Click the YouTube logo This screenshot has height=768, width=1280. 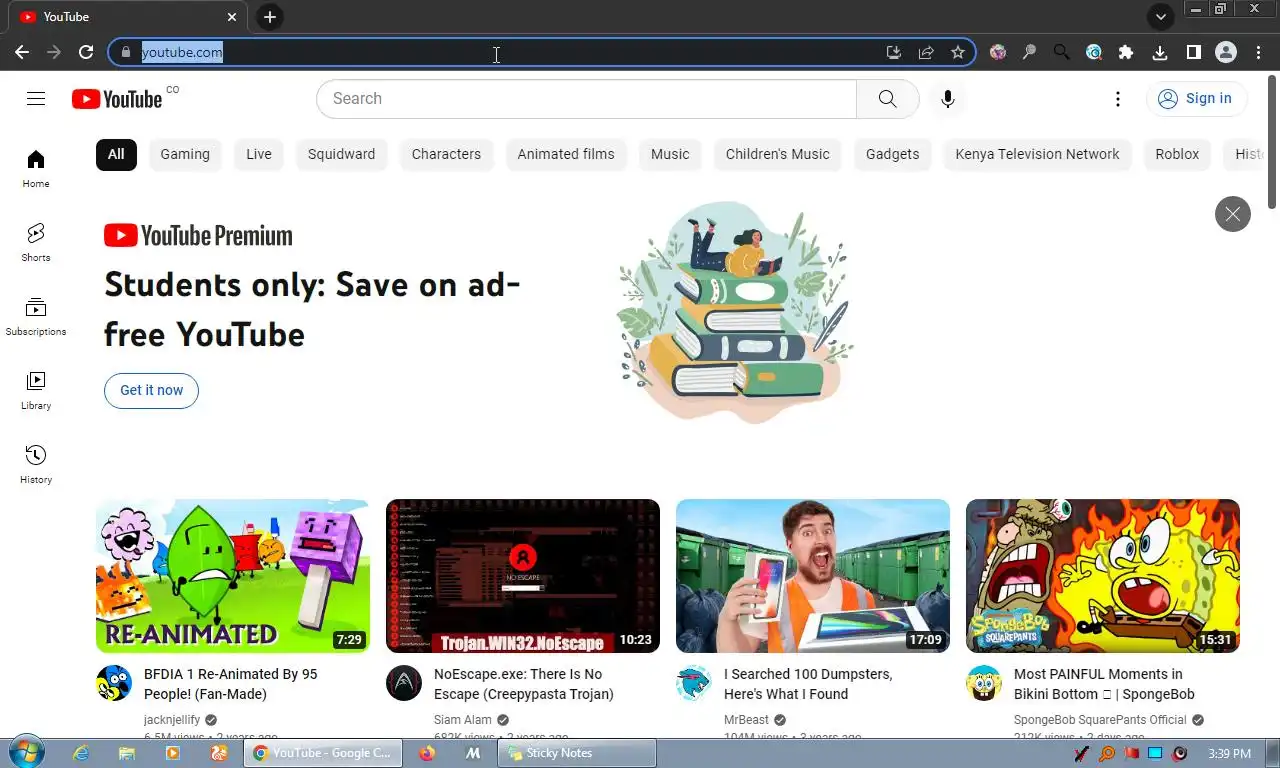117,98
